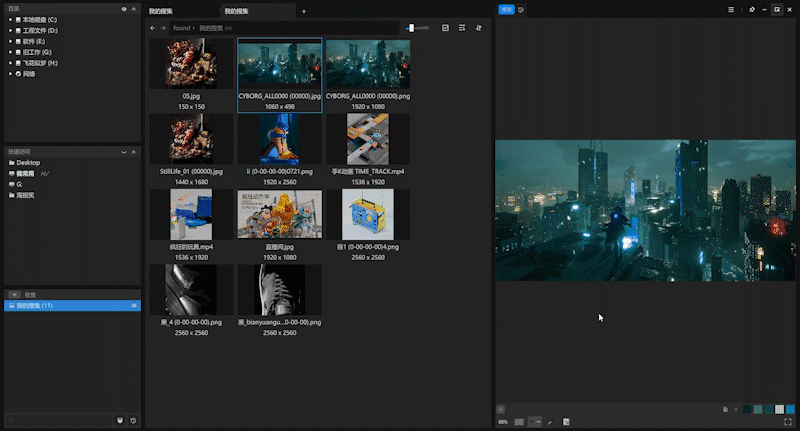Image resolution: width=800 pixels, height=431 pixels.
Task: Go back with the left arrow button
Action: coord(152,28)
